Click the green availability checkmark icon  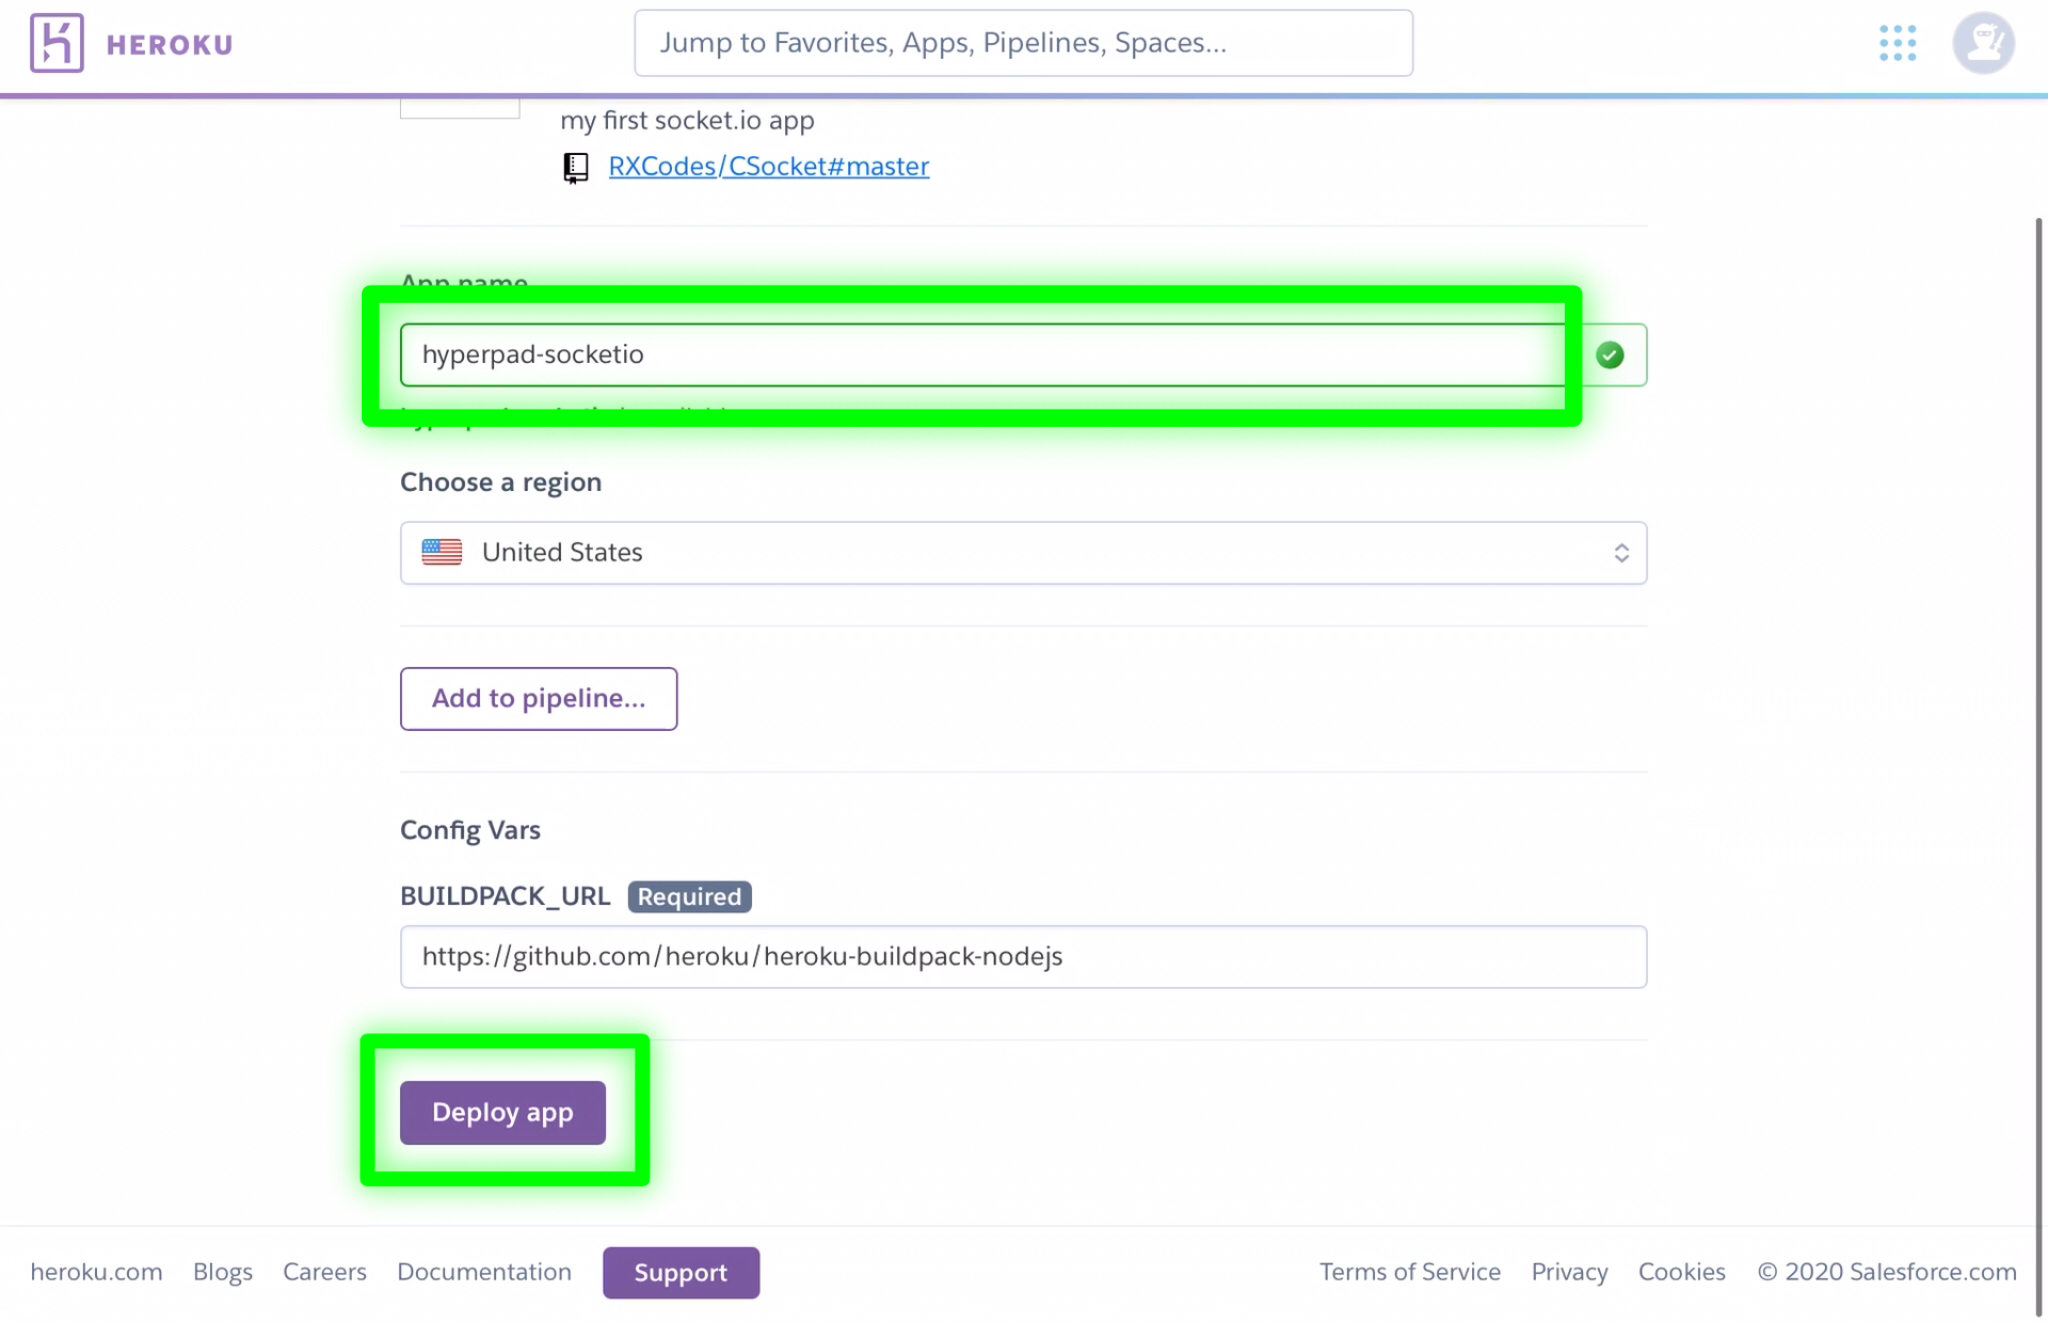[1609, 355]
